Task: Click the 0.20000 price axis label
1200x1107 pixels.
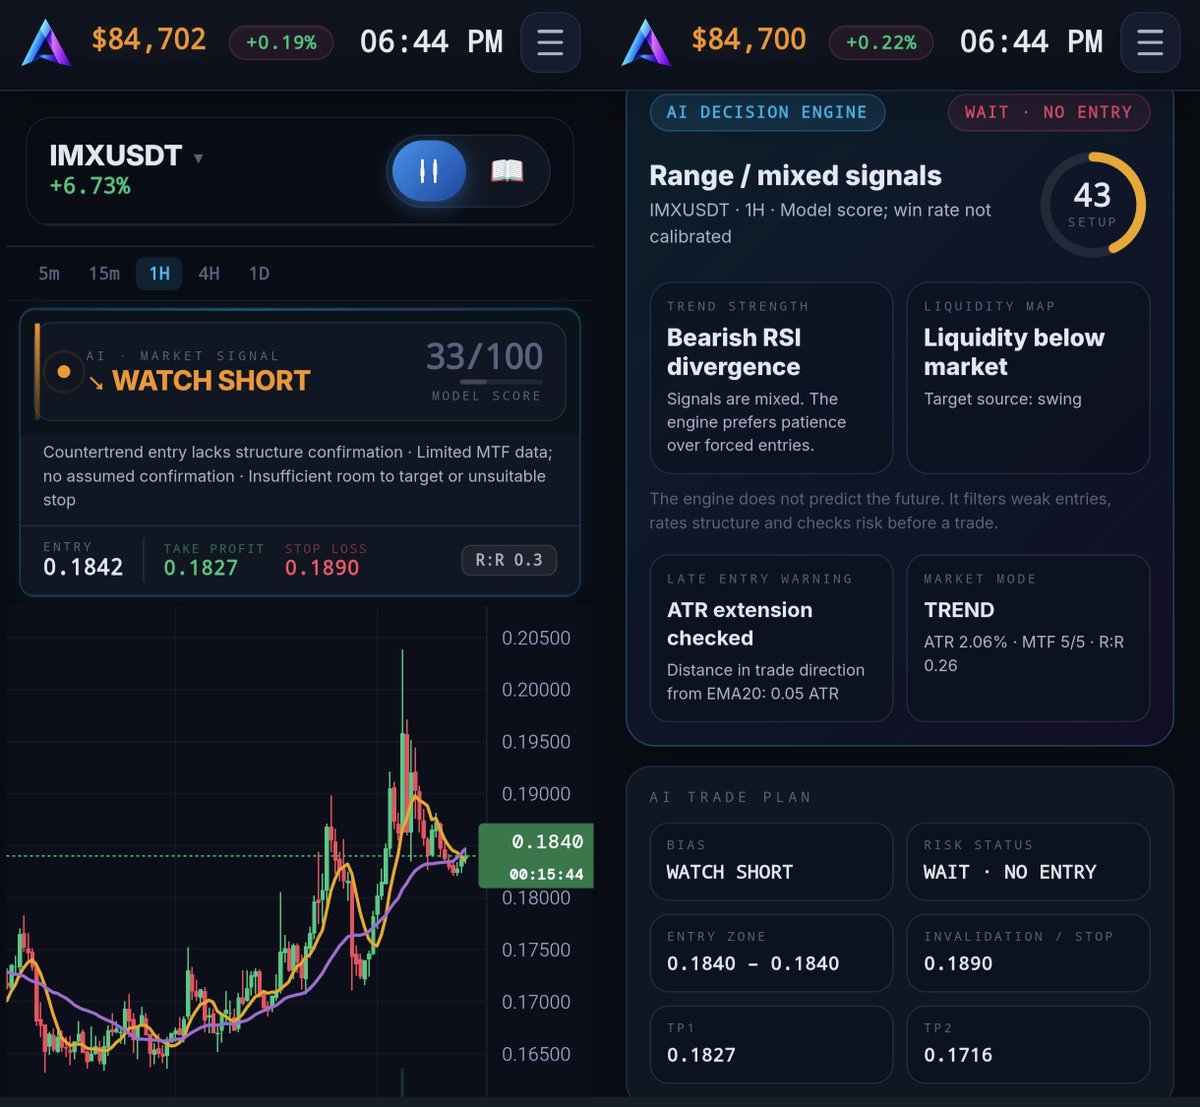Action: click(536, 690)
